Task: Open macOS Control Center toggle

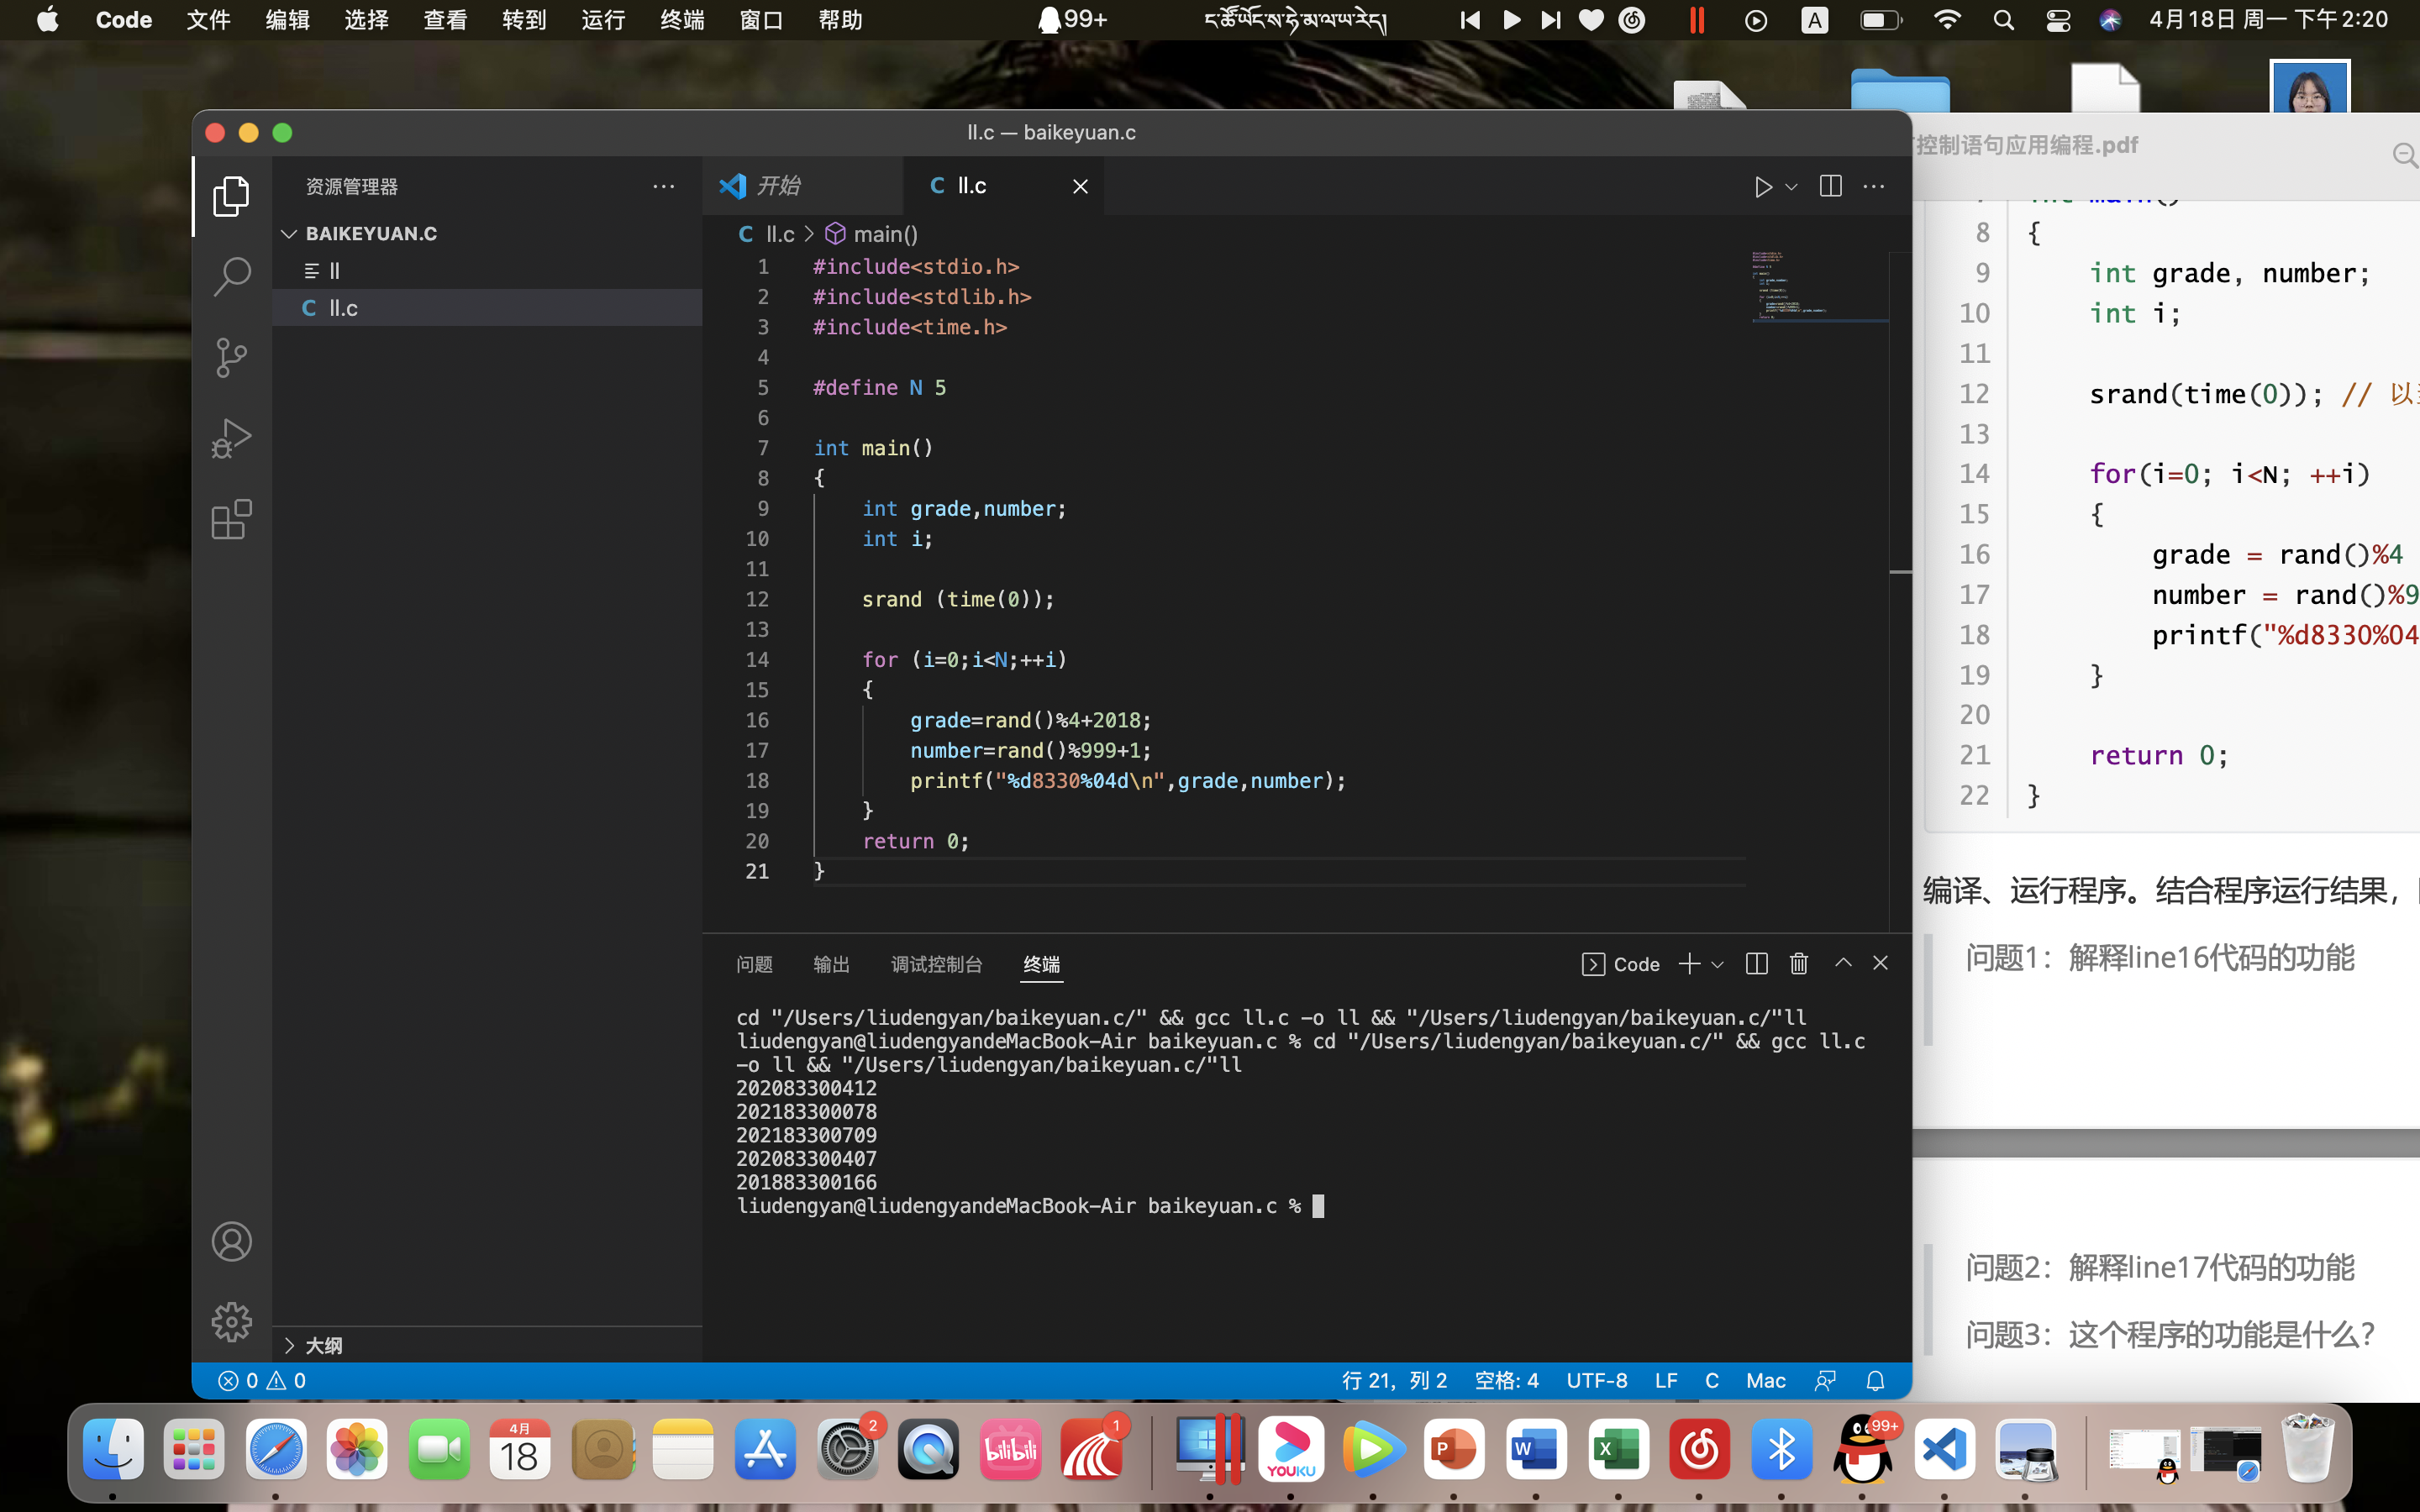Action: pos(2058,20)
